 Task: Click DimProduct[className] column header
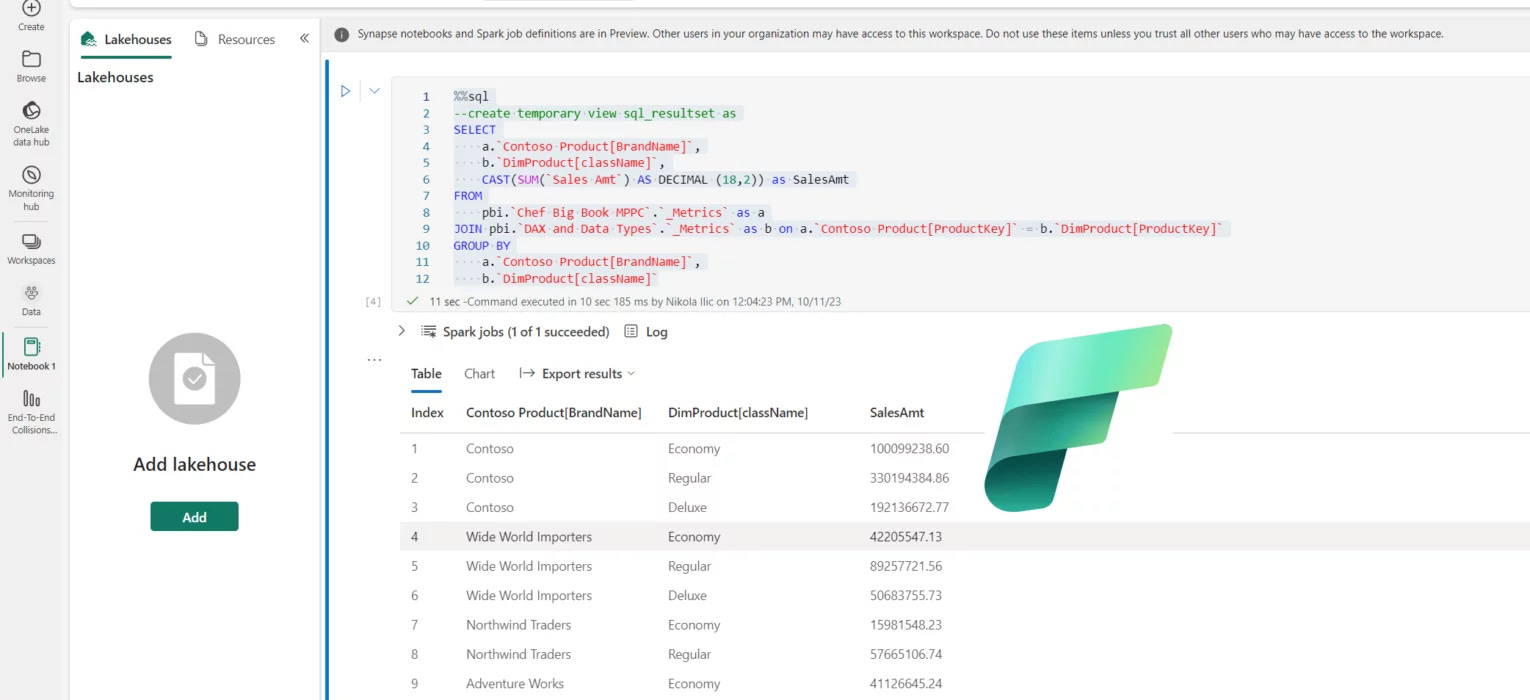pos(738,412)
